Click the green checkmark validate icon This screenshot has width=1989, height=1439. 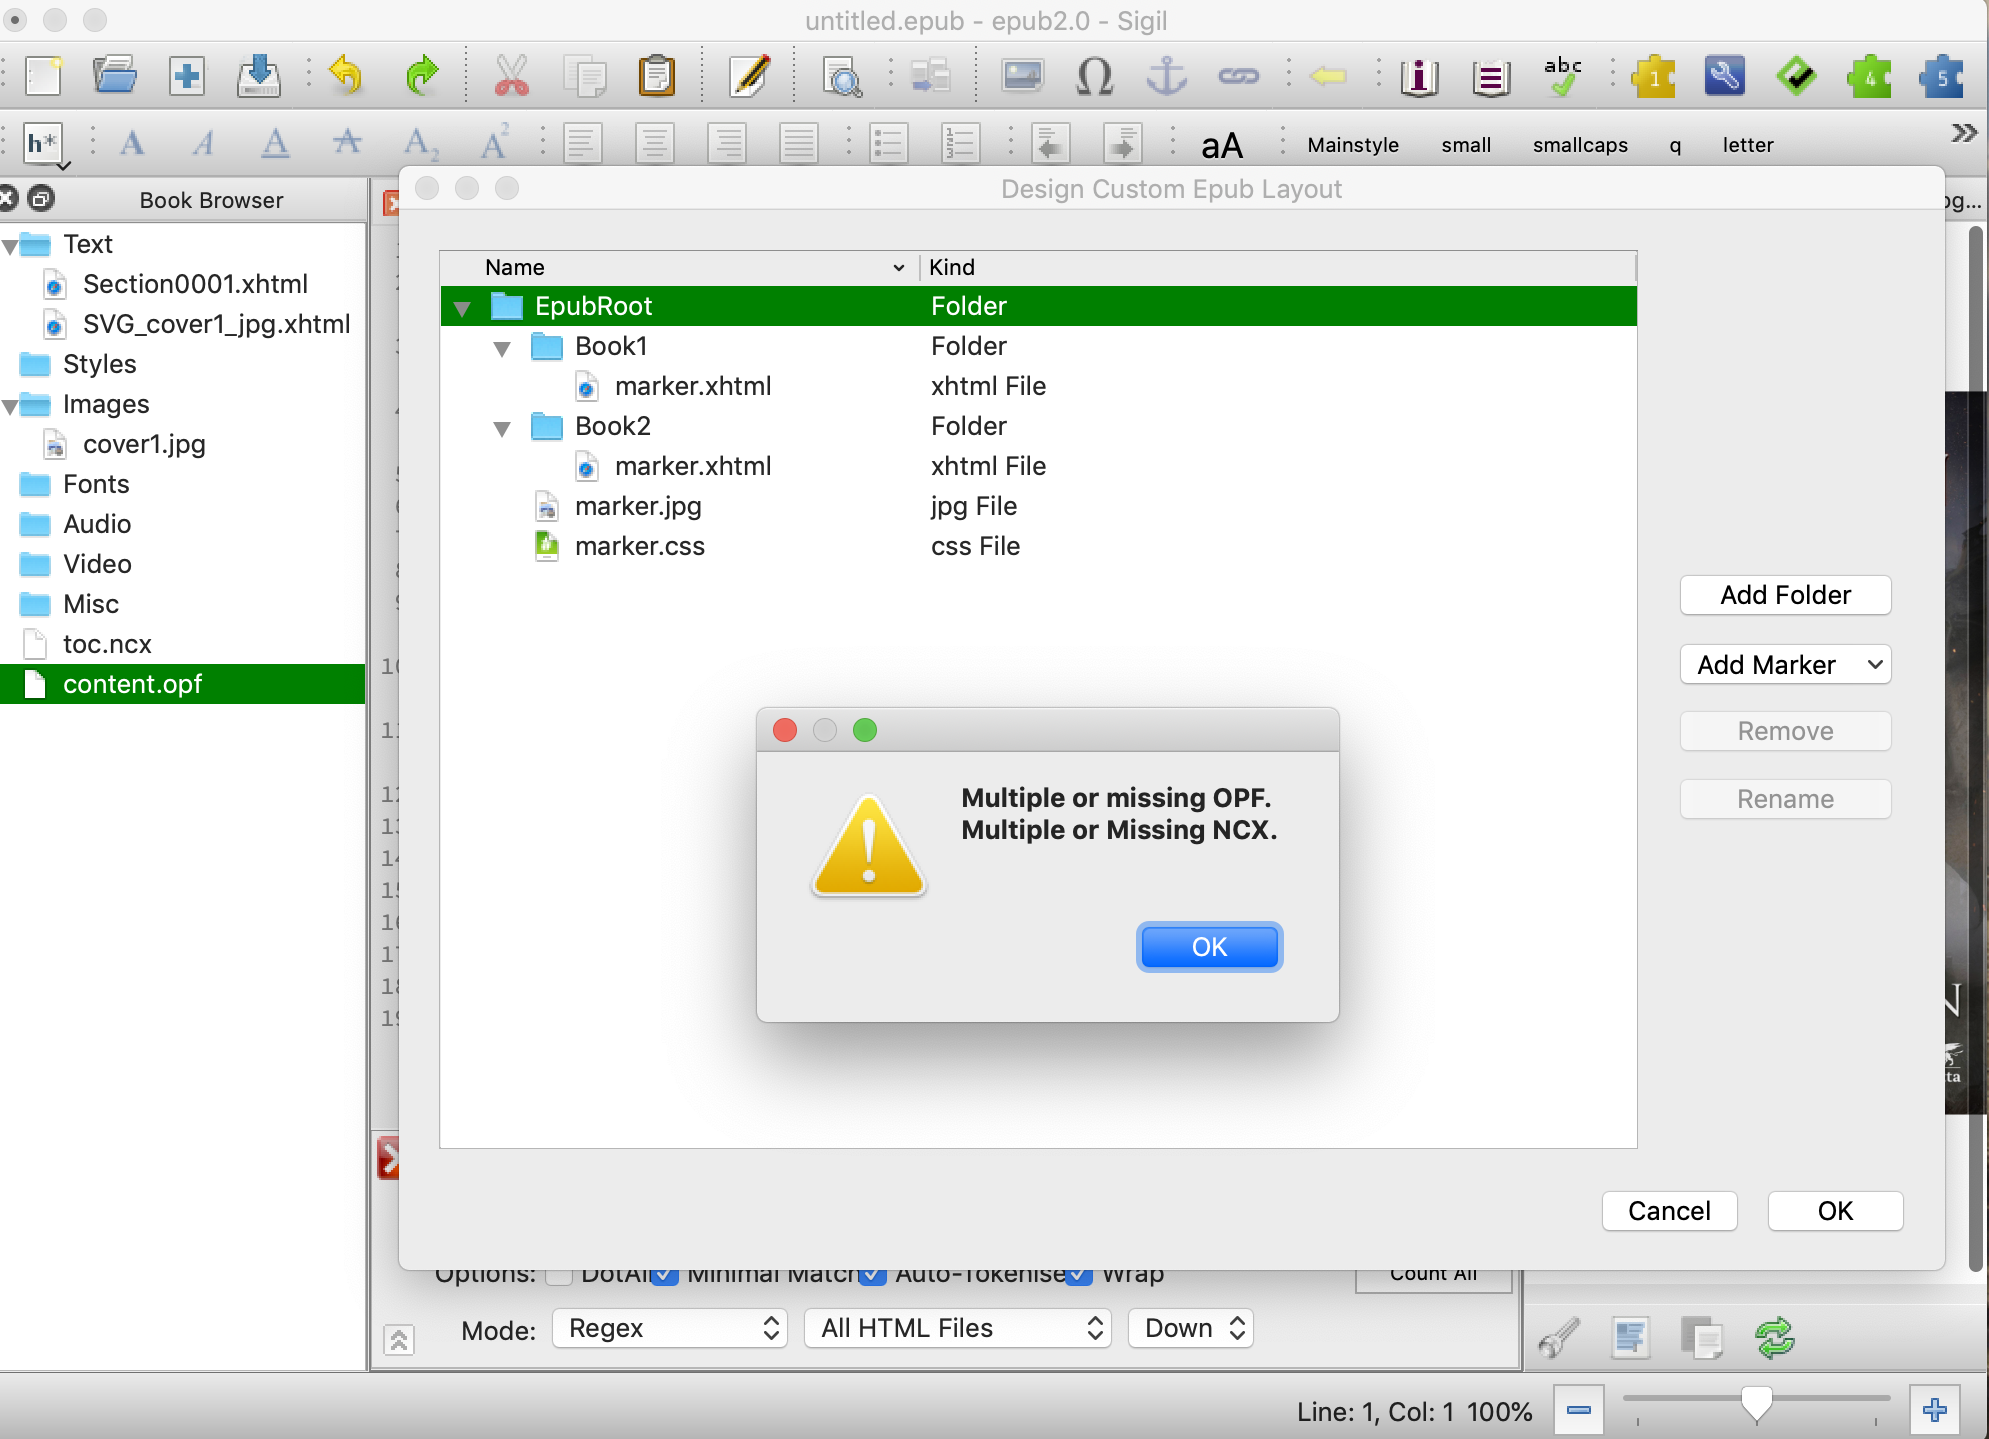(1797, 76)
